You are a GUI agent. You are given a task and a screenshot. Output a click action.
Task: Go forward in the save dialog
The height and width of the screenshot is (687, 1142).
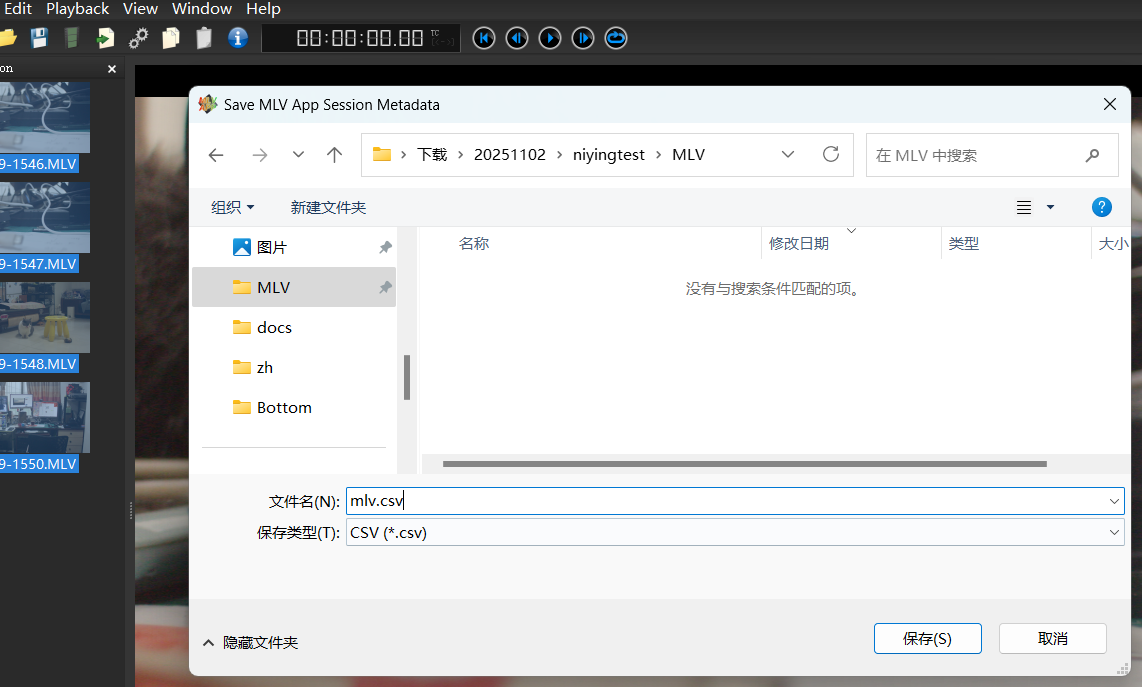point(259,154)
